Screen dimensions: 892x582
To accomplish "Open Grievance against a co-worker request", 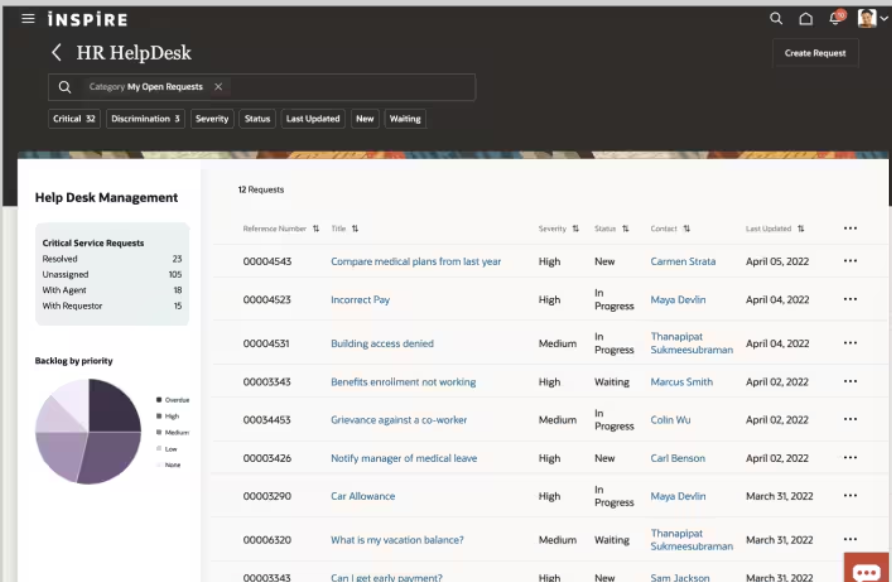I will [x=399, y=420].
